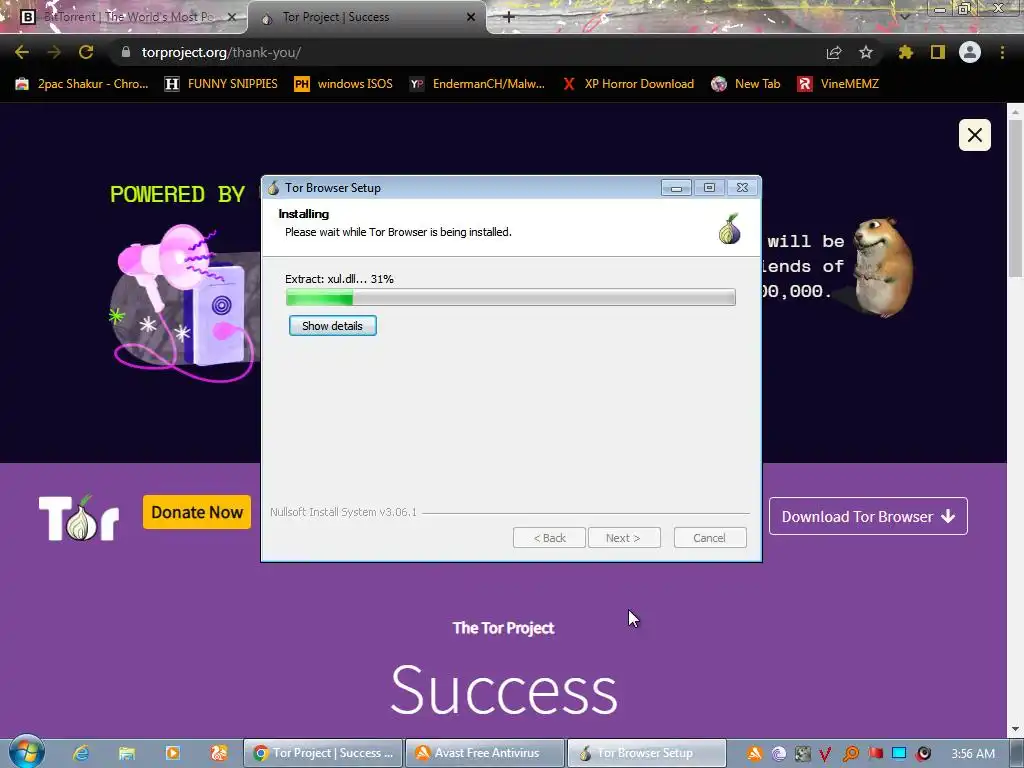The image size is (1024, 768).
Task: Click the red V tray icon
Action: 825,754
